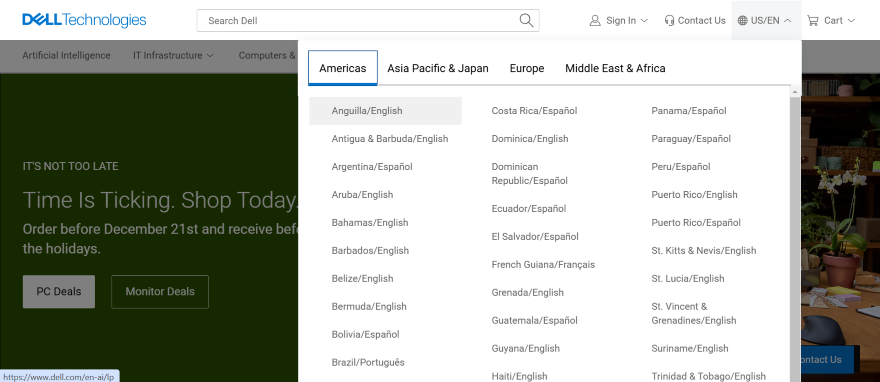Choose El Salvador/Español
880x382 pixels.
pos(535,237)
